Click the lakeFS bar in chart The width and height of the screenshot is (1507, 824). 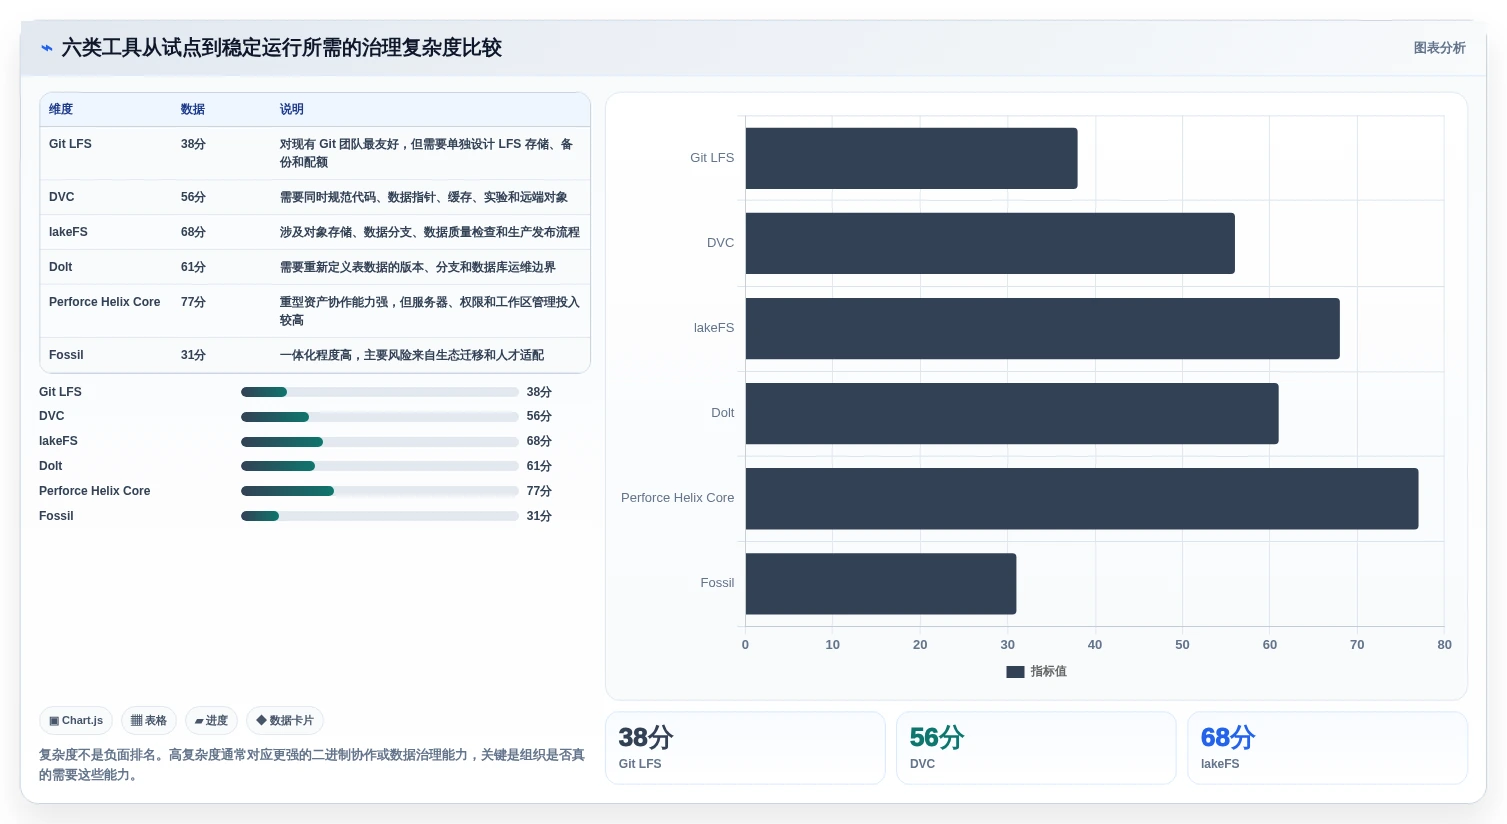coord(1043,328)
